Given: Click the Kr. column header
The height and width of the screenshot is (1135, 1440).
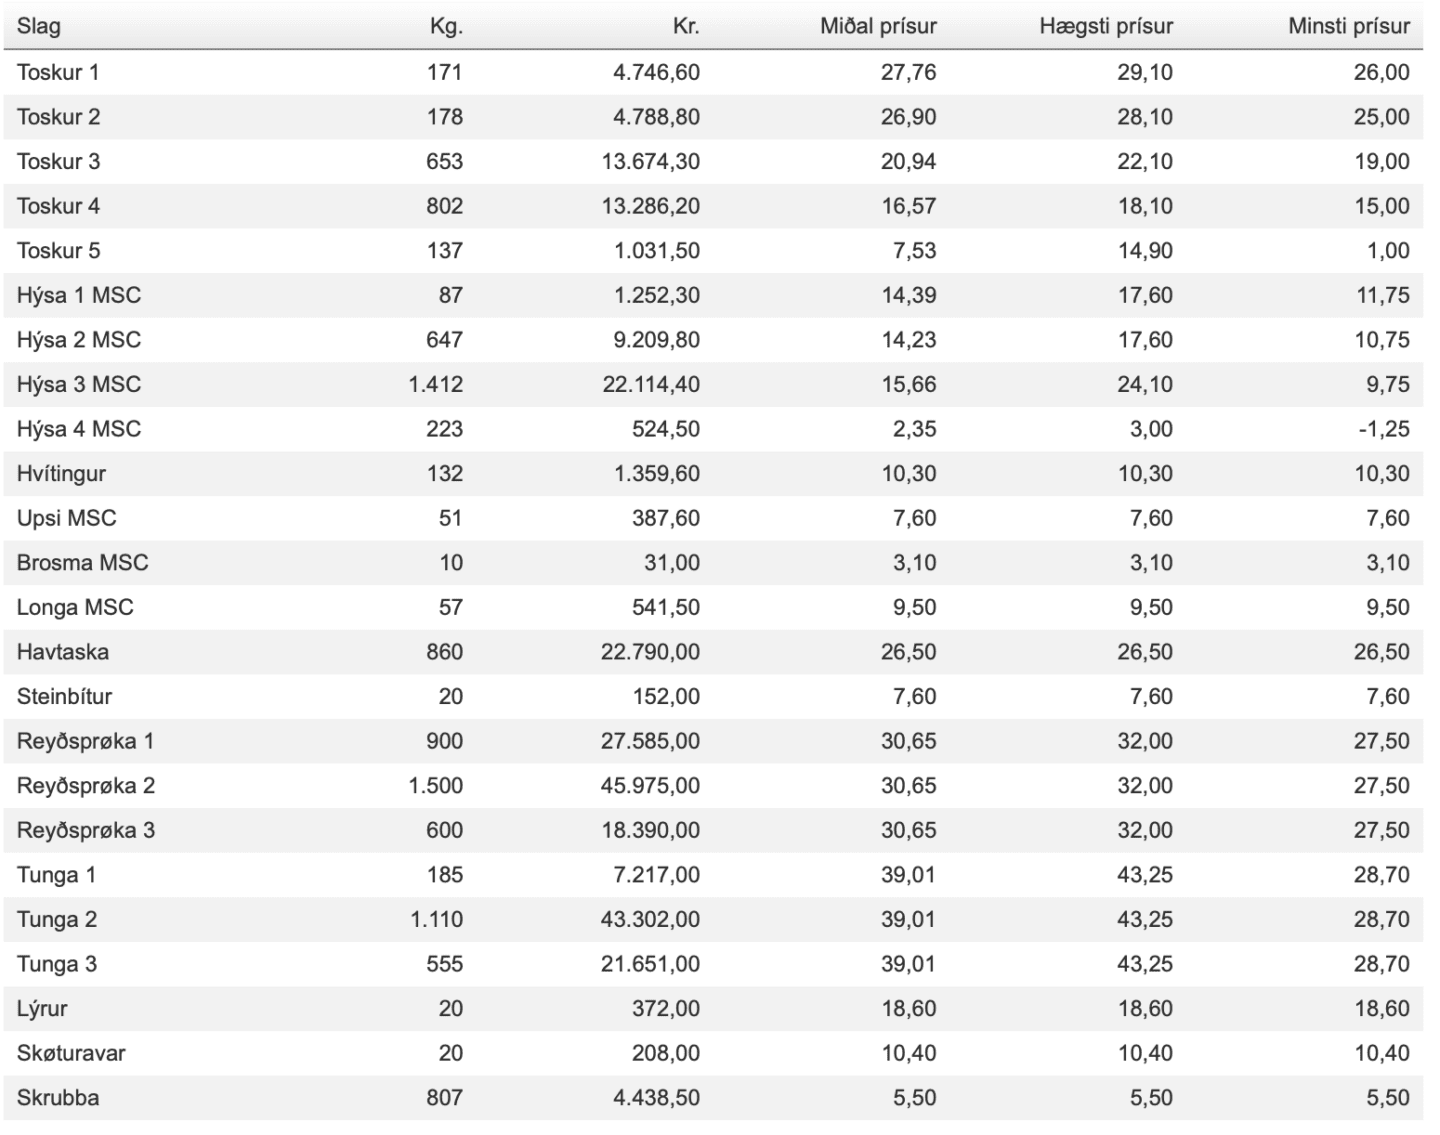Looking at the screenshot, I should coord(686,26).
